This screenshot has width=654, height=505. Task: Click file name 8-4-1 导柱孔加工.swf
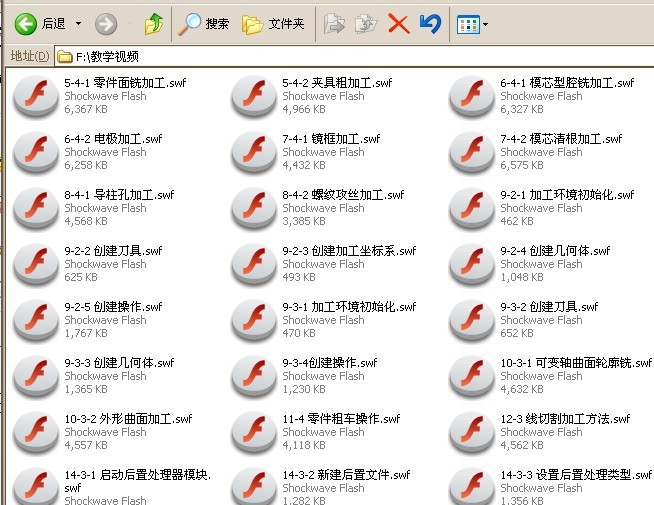119,195
